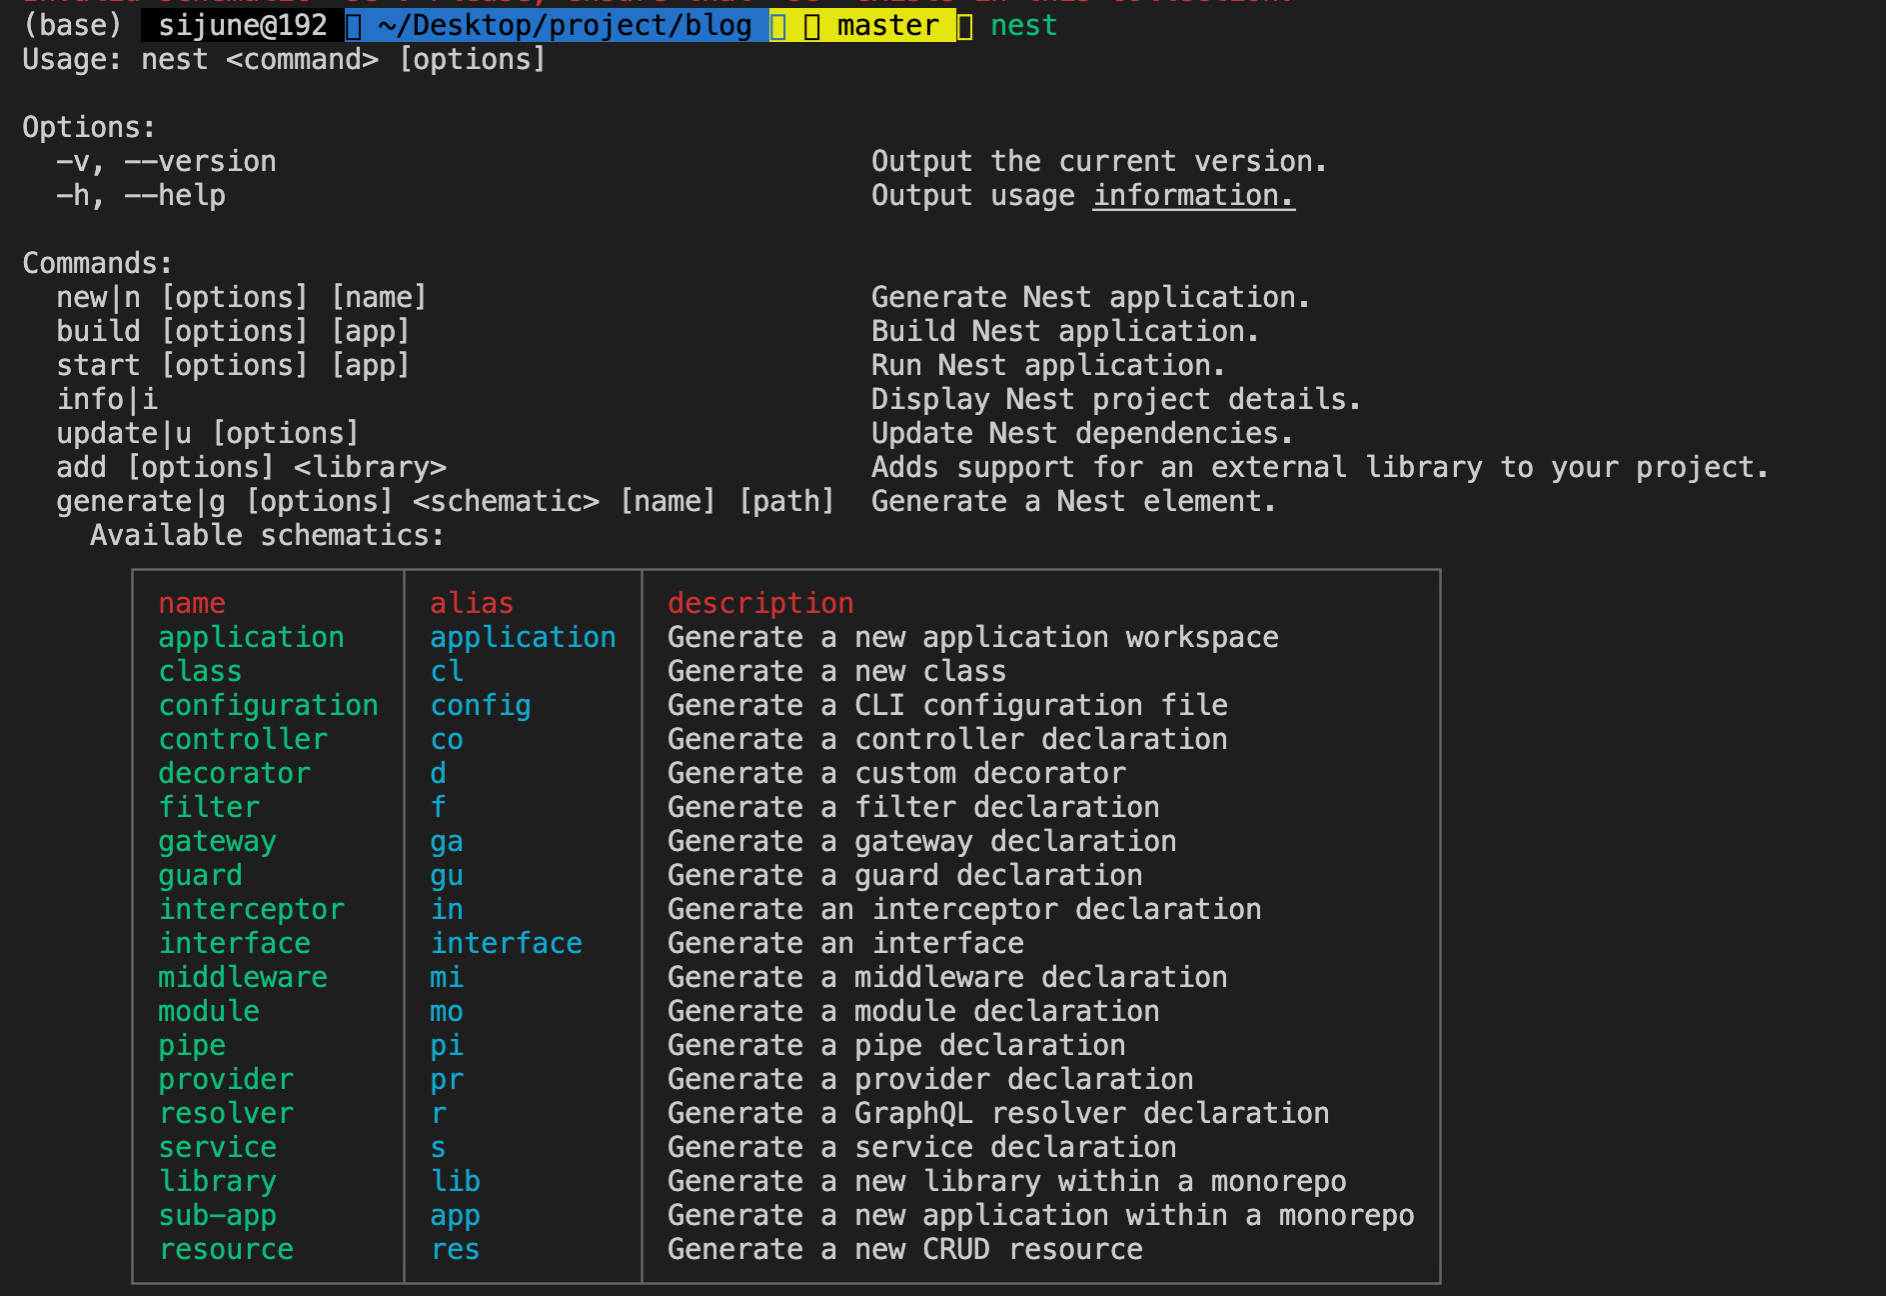Viewport: 1886px width, 1296px height.
Task: Click the 'gu' alias
Action: coord(447,875)
